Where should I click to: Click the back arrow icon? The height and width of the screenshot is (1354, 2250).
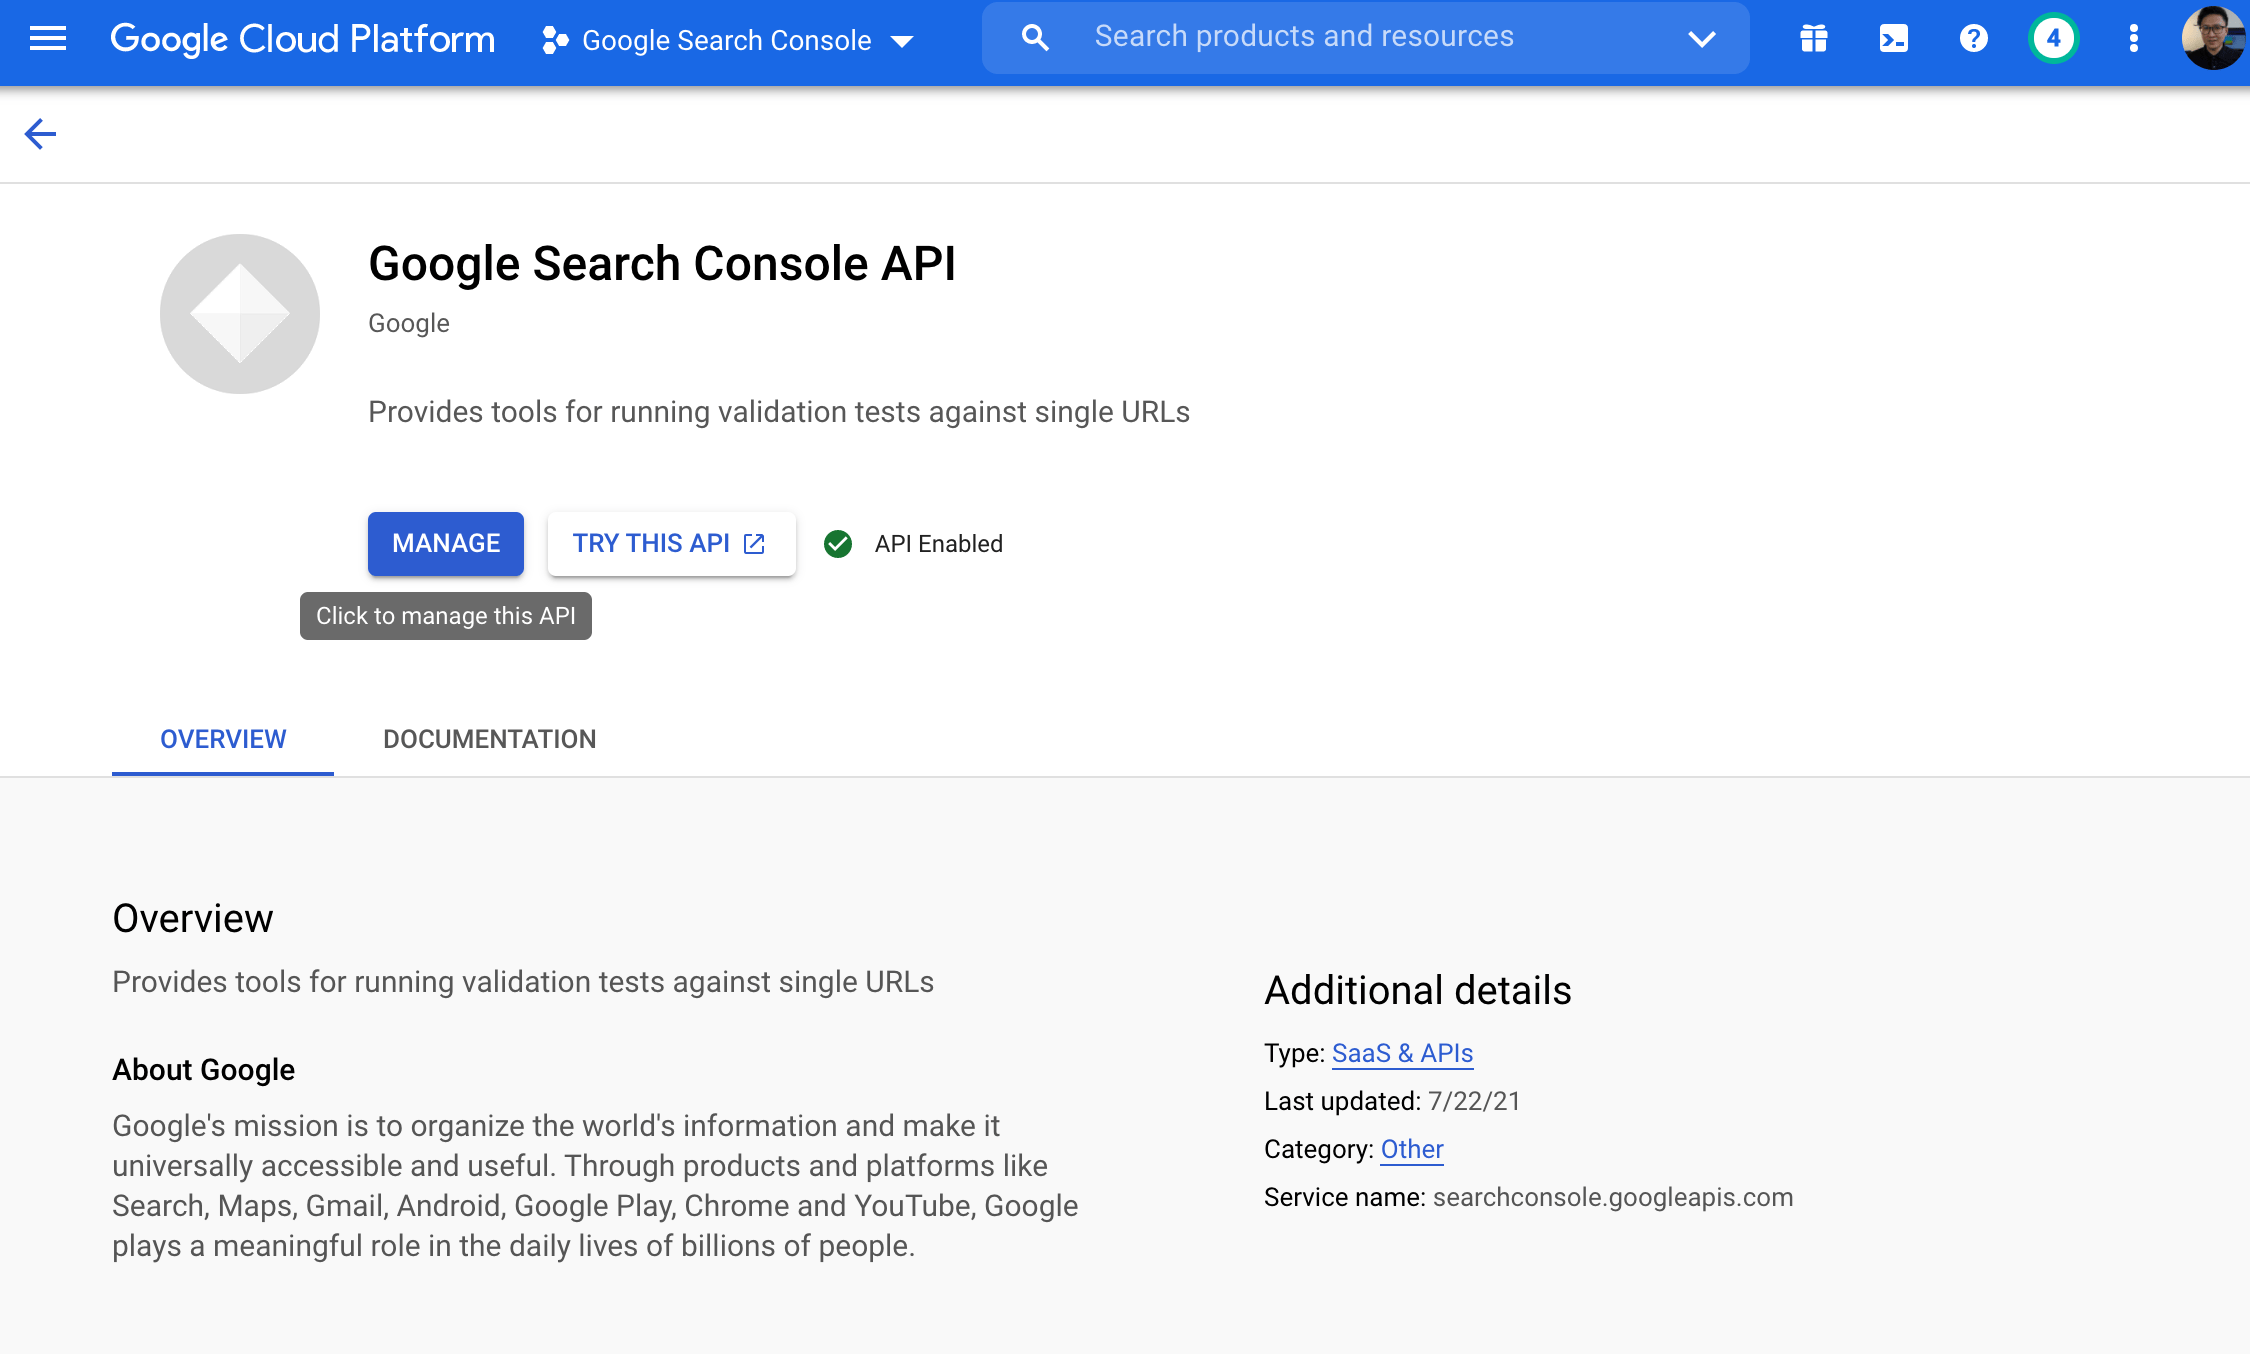(x=40, y=134)
